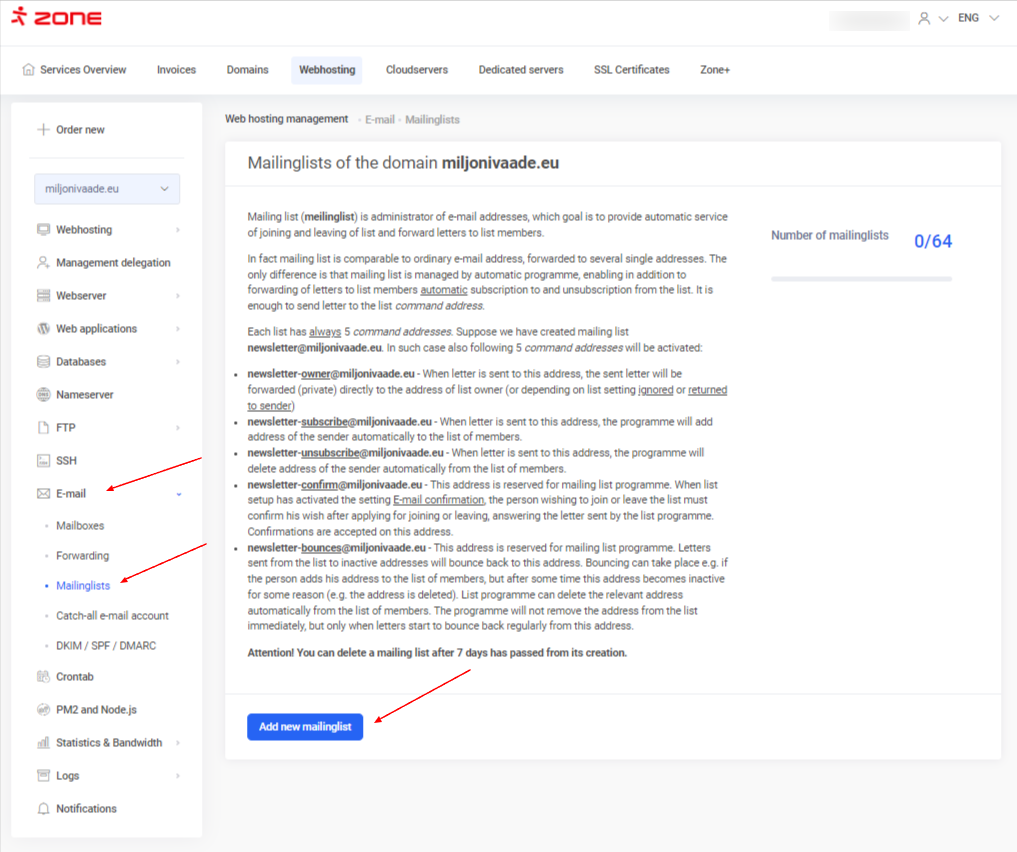The image size is (1017, 852).
Task: Click the Crontab icon in sidebar
Action: click(x=43, y=677)
